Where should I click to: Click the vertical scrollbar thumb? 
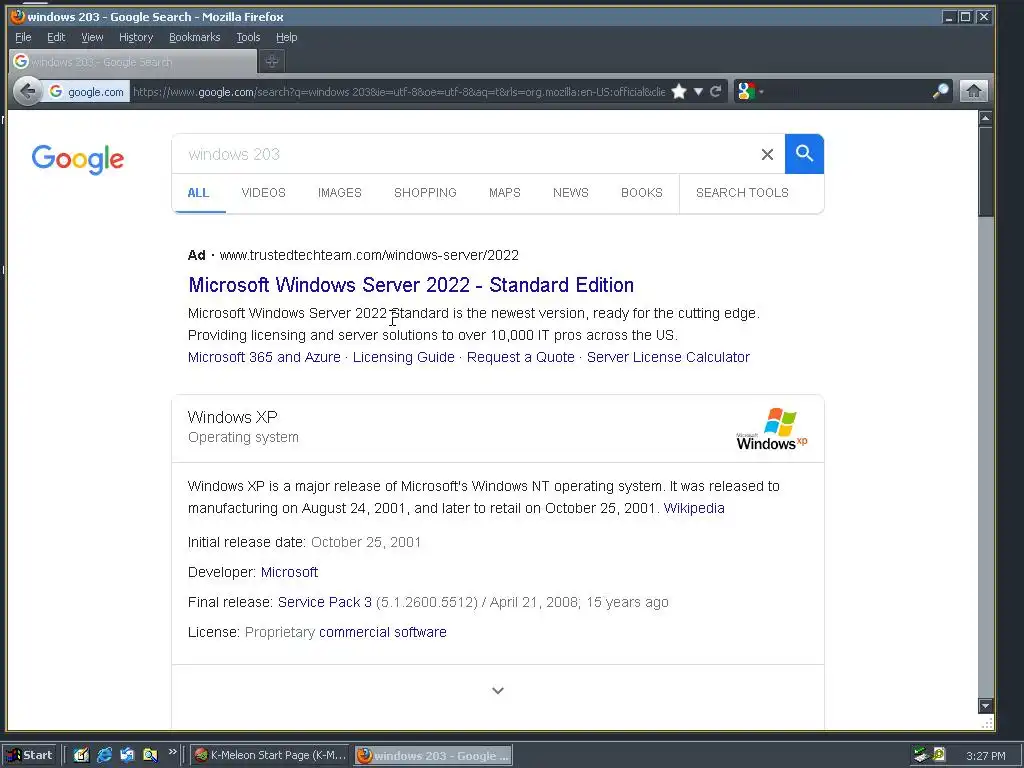(985, 172)
